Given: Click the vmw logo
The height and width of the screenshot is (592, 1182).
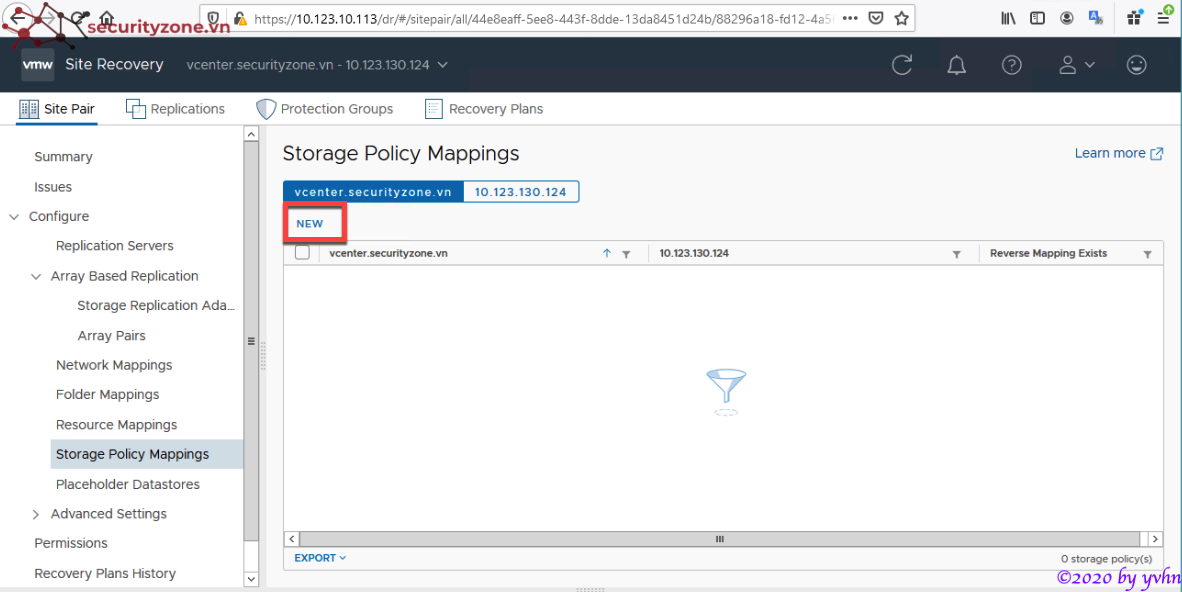Looking at the screenshot, I should click(37, 65).
